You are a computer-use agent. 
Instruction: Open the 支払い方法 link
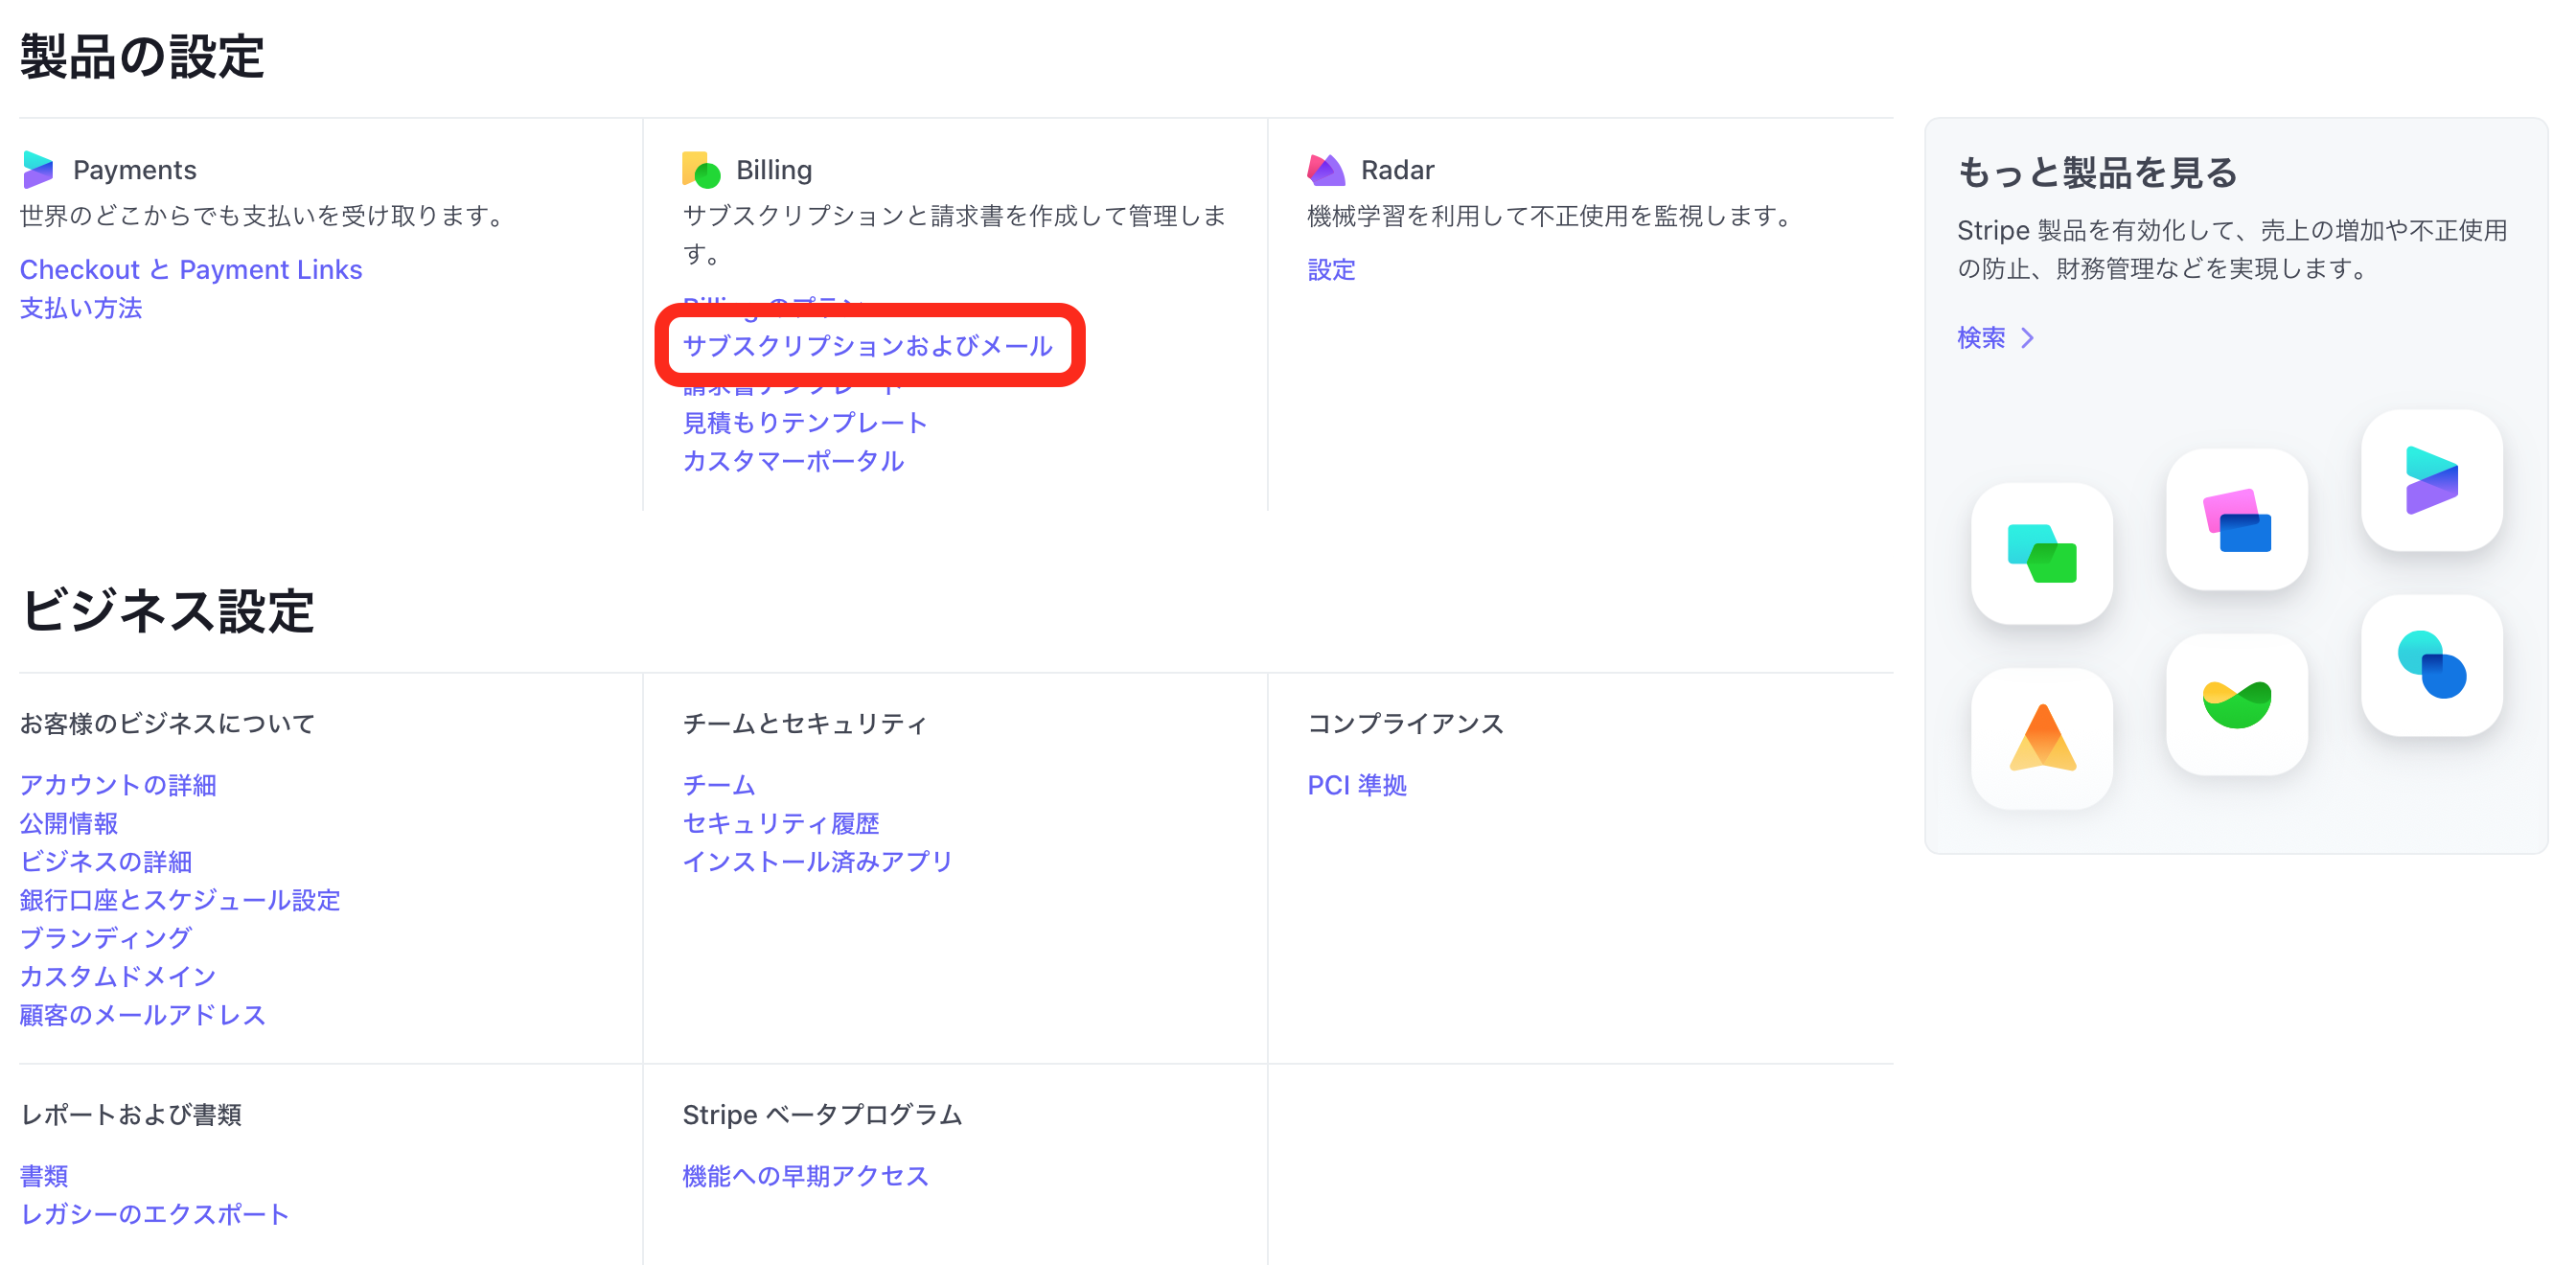tap(81, 308)
